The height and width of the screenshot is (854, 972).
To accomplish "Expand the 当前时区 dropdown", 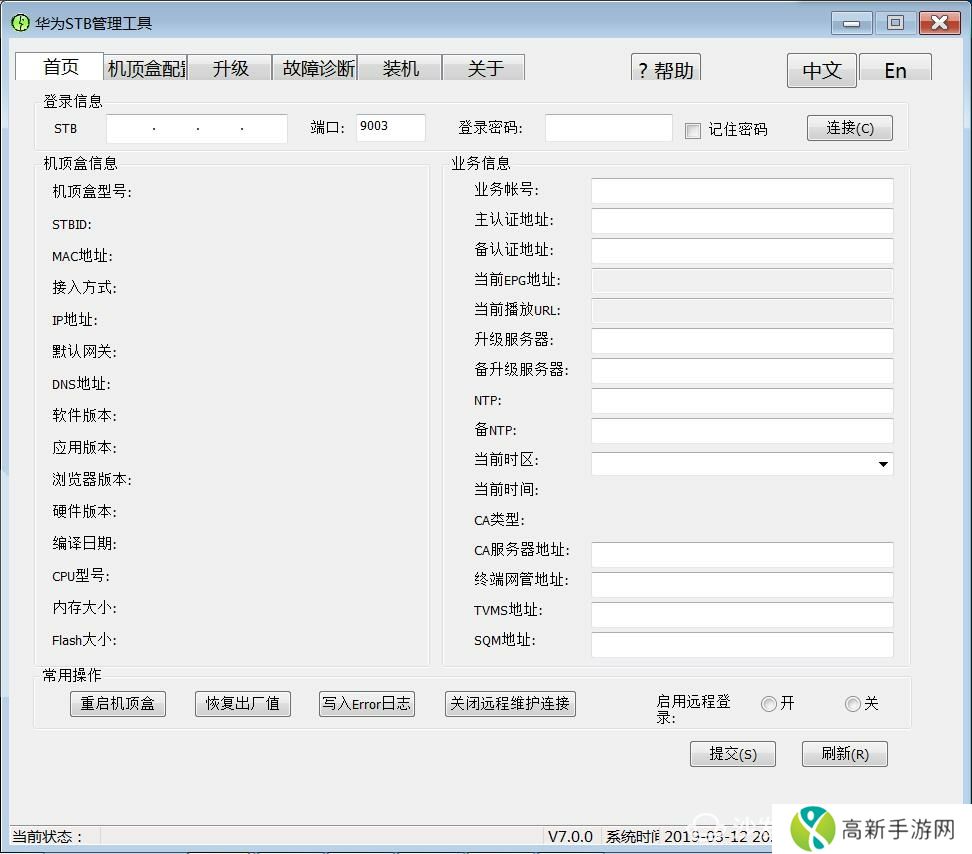I will coord(883,464).
